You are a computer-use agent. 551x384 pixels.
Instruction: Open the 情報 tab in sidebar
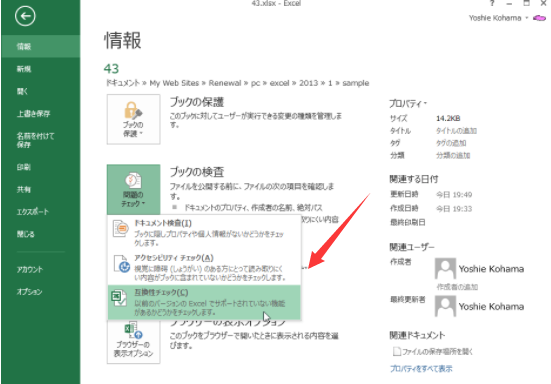click(x=40, y=46)
